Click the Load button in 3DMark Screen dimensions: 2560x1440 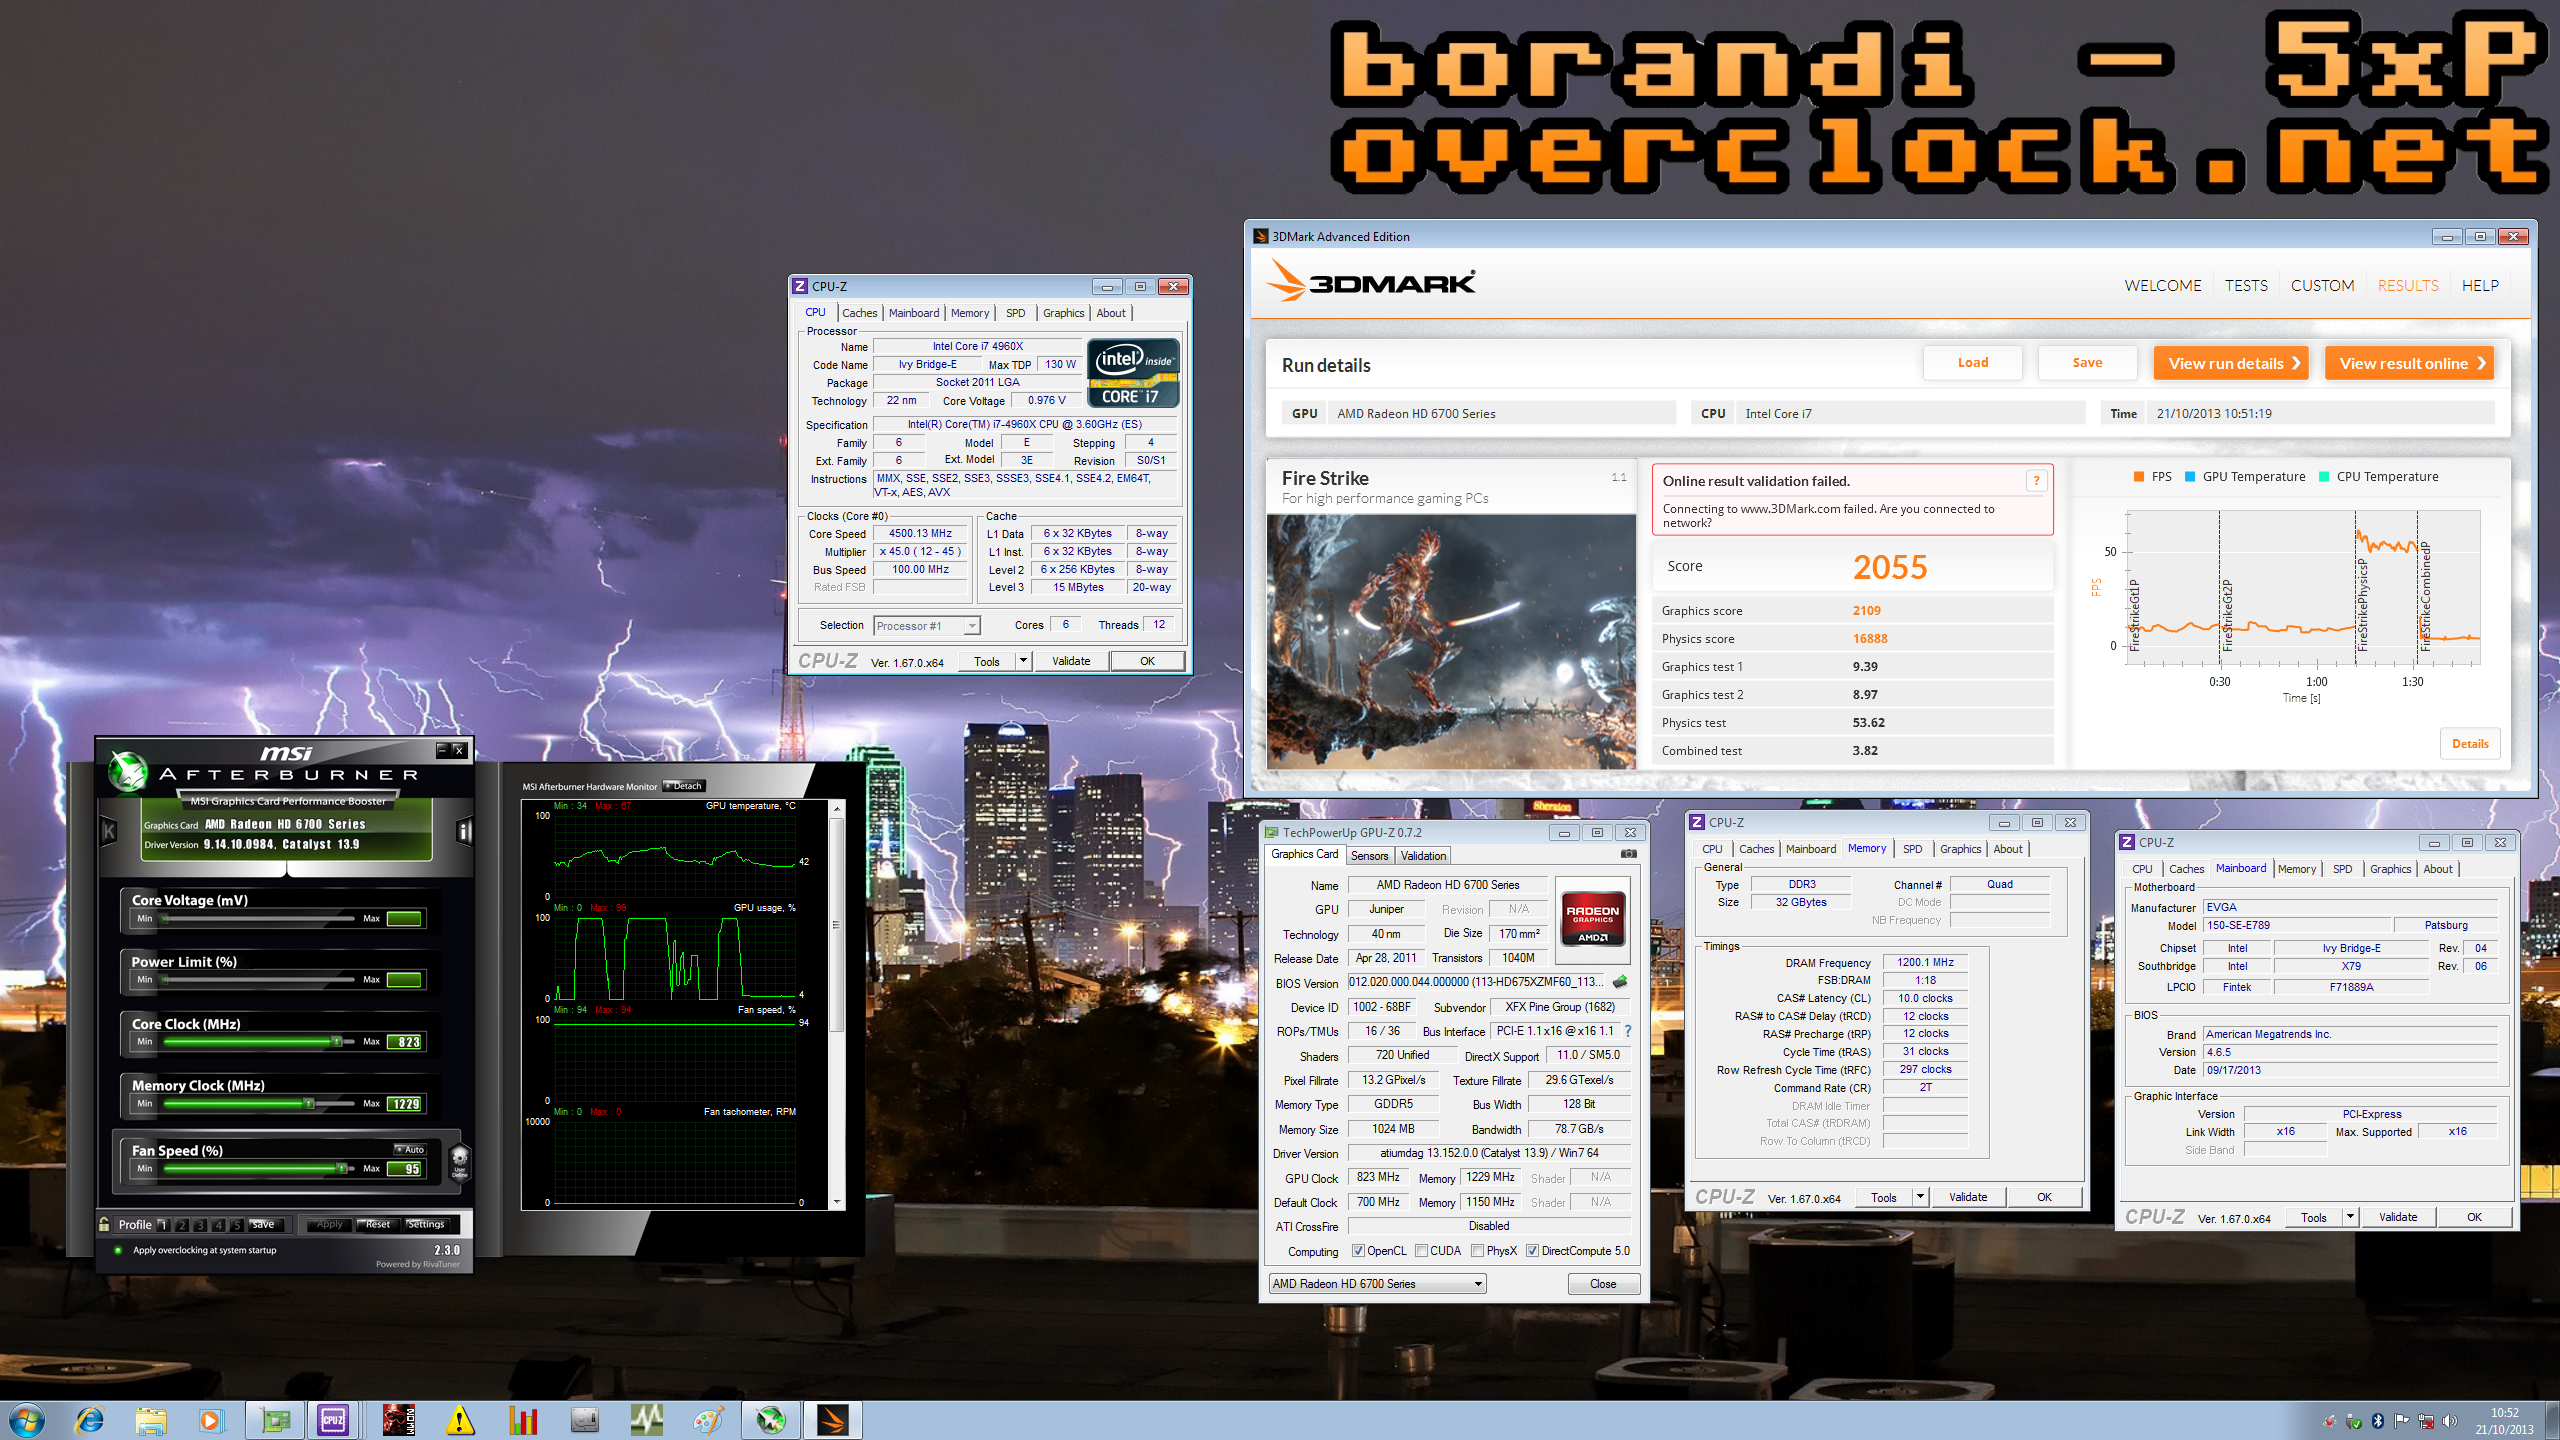point(1972,363)
